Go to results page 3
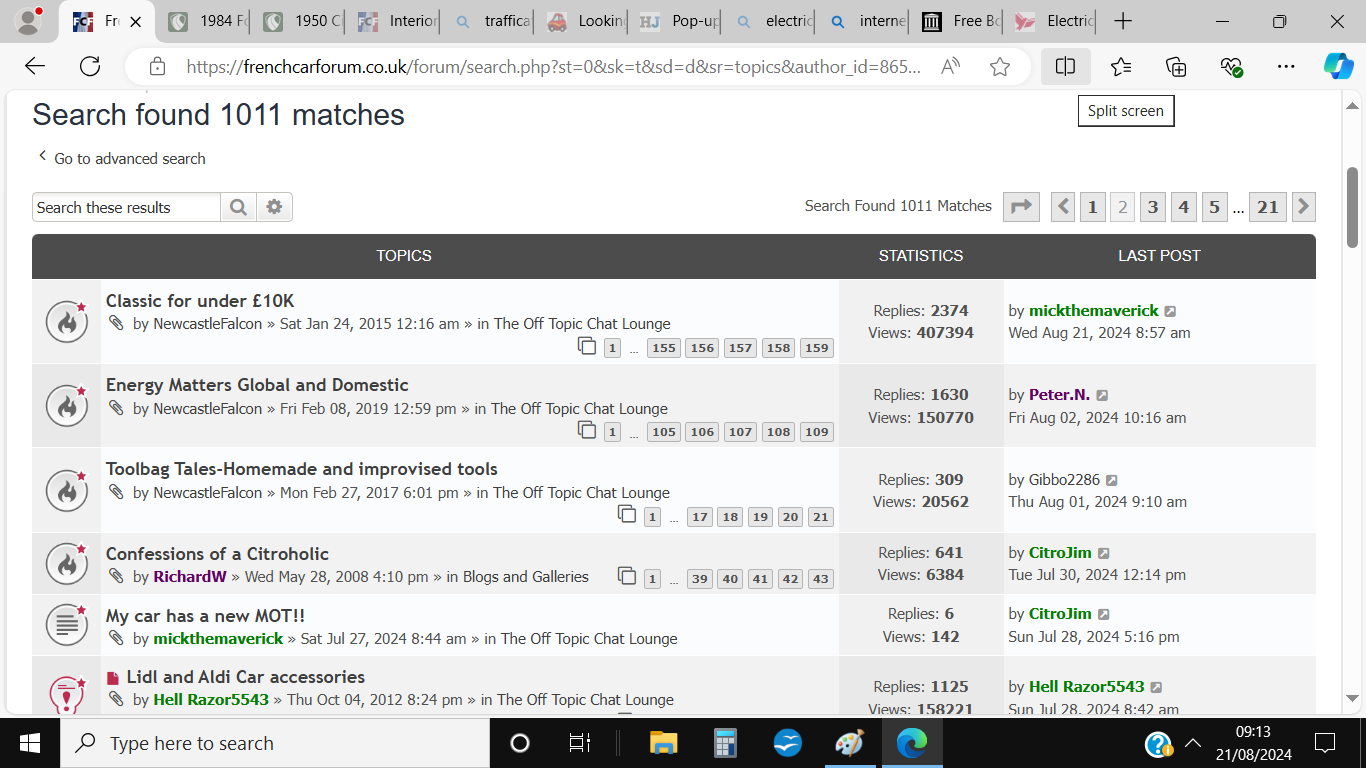The width and height of the screenshot is (1366, 768). click(1153, 207)
